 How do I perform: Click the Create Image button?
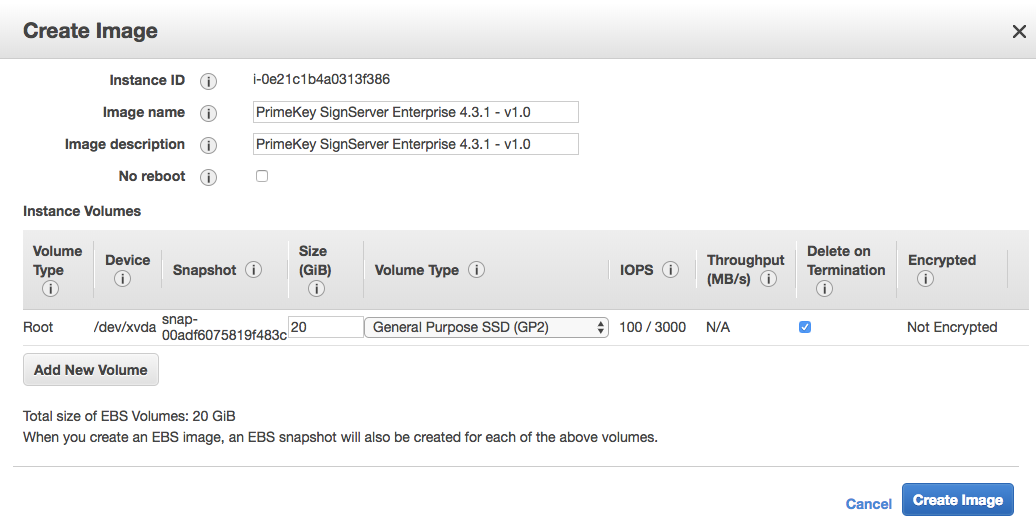pyautogui.click(x=957, y=500)
